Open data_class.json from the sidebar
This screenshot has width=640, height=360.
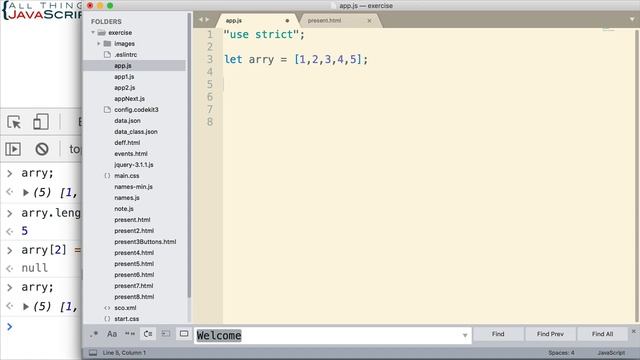tap(136, 131)
